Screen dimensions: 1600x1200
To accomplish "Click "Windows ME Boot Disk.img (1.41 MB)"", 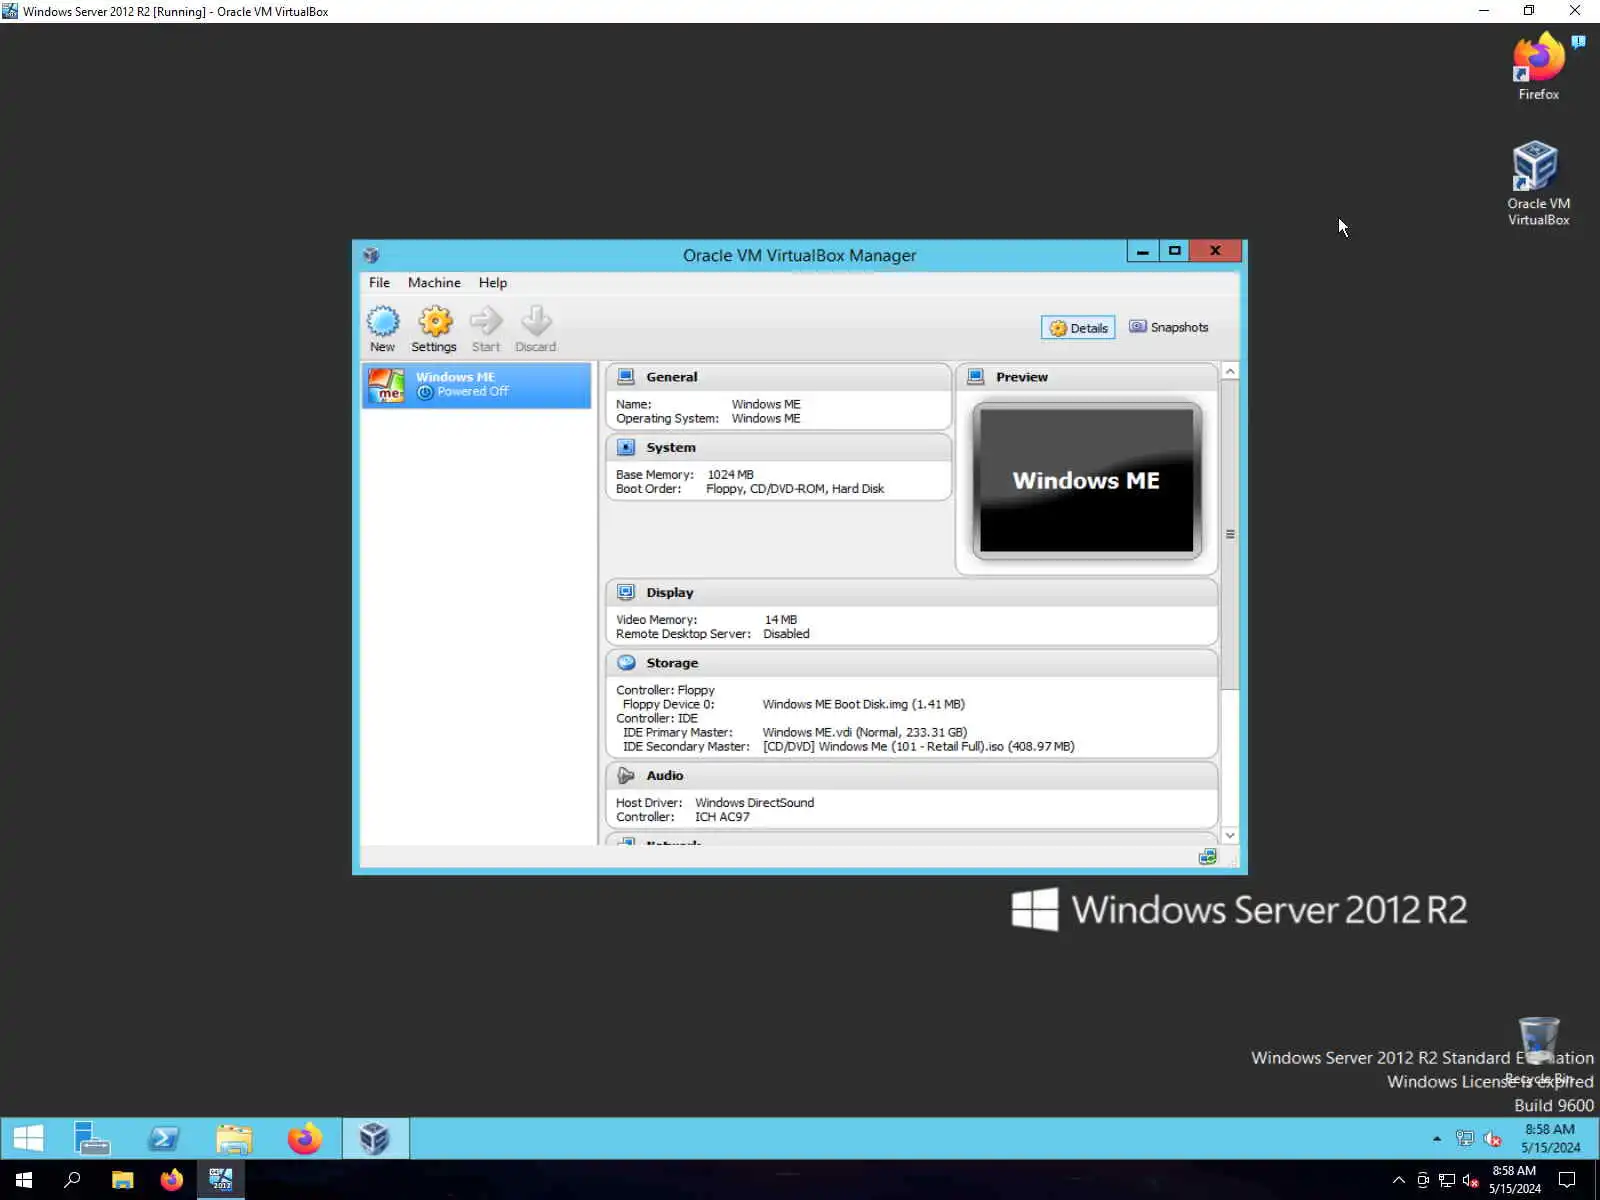I will click(863, 704).
